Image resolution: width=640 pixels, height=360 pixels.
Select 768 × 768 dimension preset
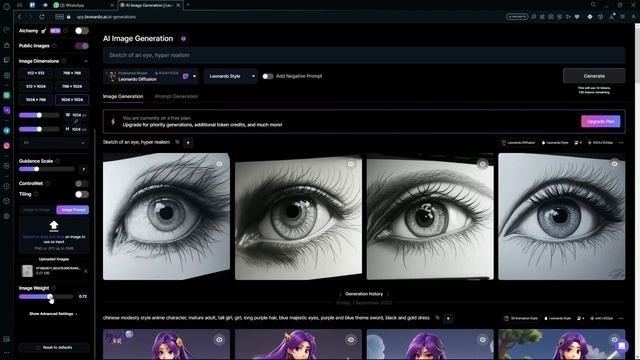point(72,73)
